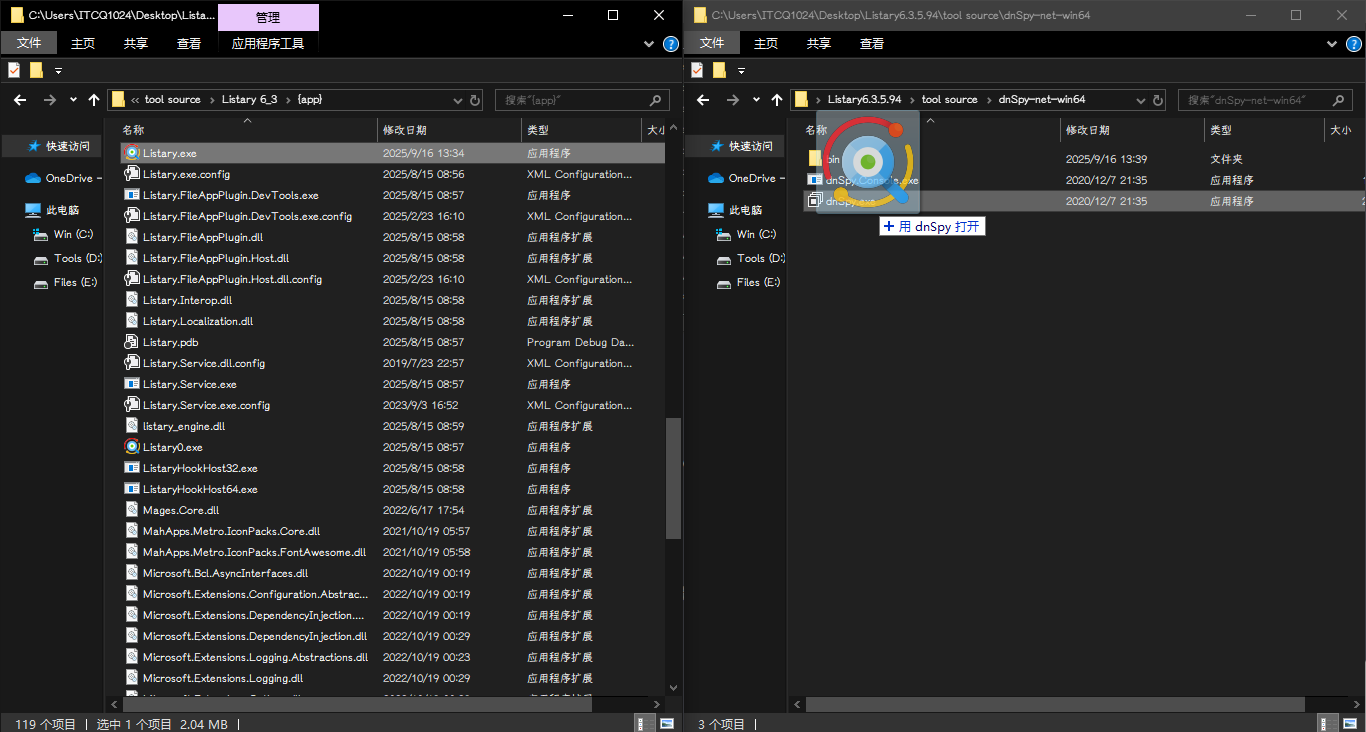Open address bar history dropdown, left window
The height and width of the screenshot is (732, 1366).
point(457,100)
